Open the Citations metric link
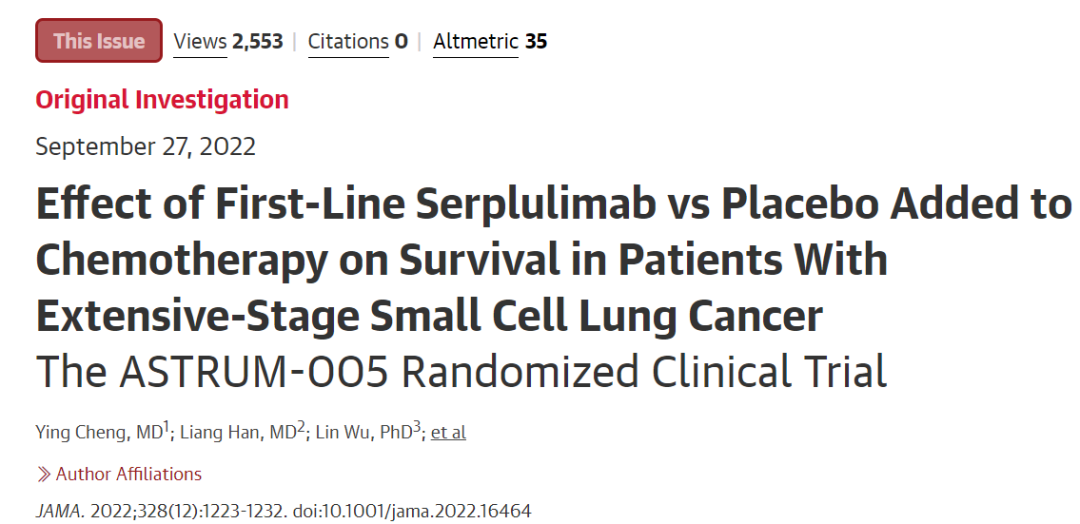 tap(348, 41)
